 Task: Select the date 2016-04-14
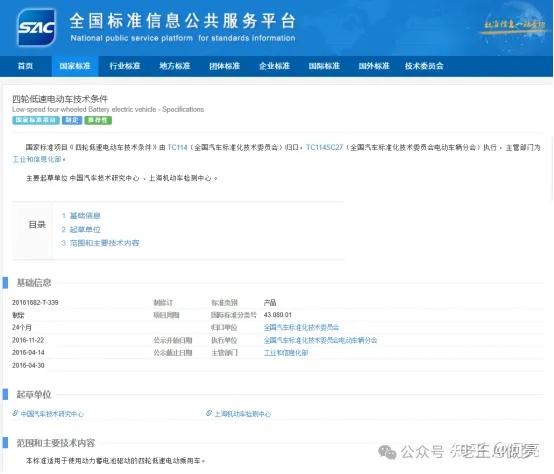point(28,352)
